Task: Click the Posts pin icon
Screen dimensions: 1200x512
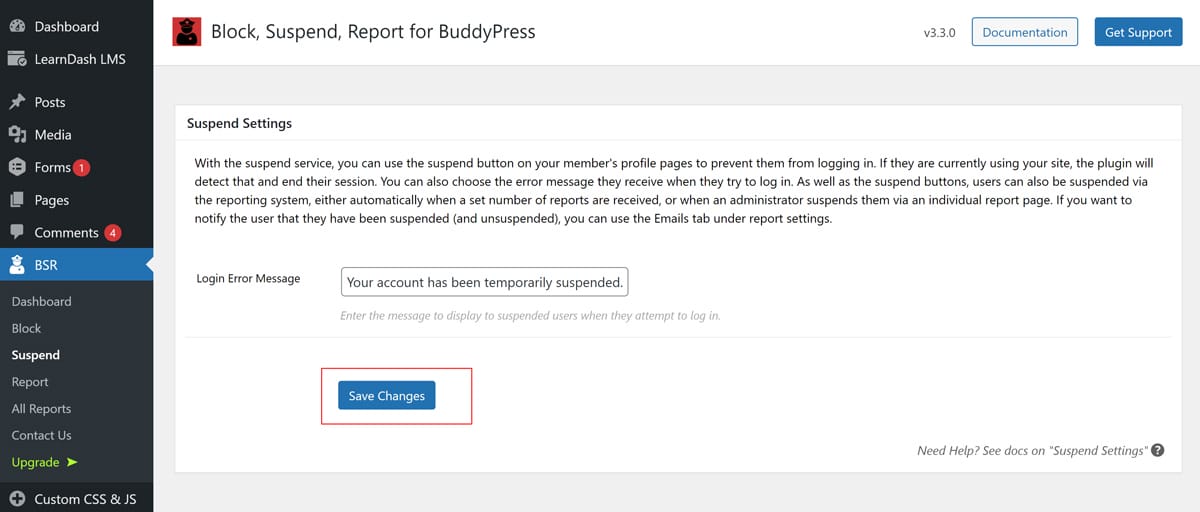Action: coord(17,102)
